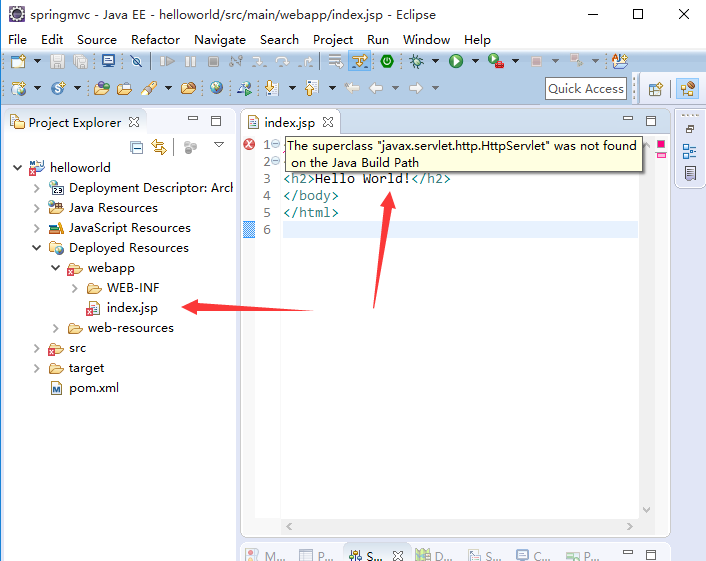Expand the web-resources folder node

coord(55,328)
